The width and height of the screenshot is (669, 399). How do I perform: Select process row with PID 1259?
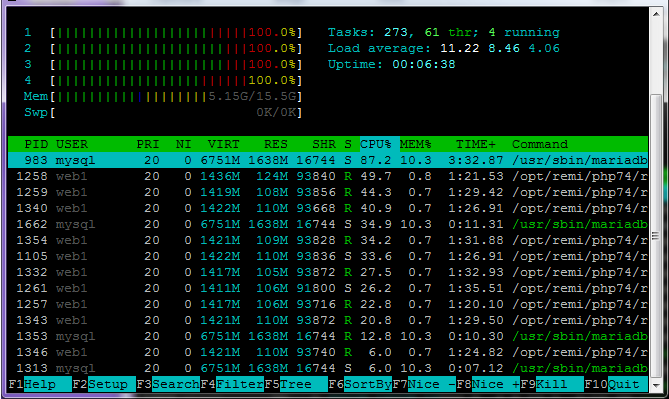click(328, 192)
